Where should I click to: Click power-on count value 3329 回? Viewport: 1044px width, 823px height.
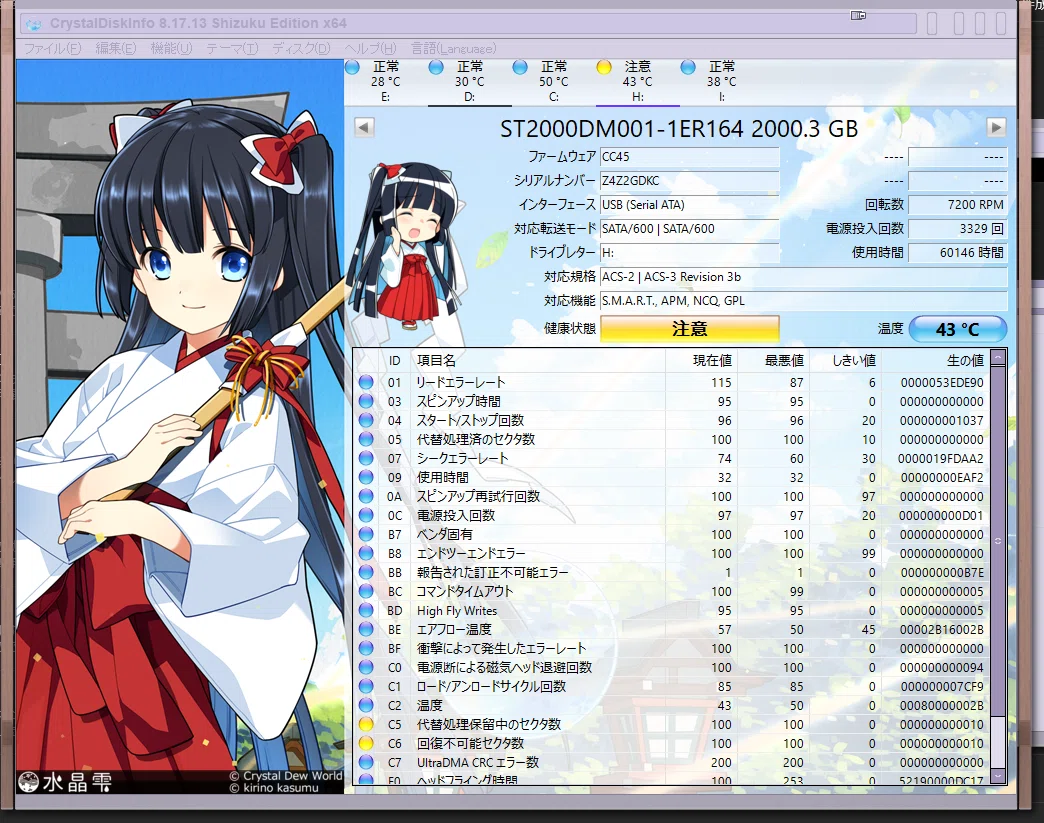957,228
